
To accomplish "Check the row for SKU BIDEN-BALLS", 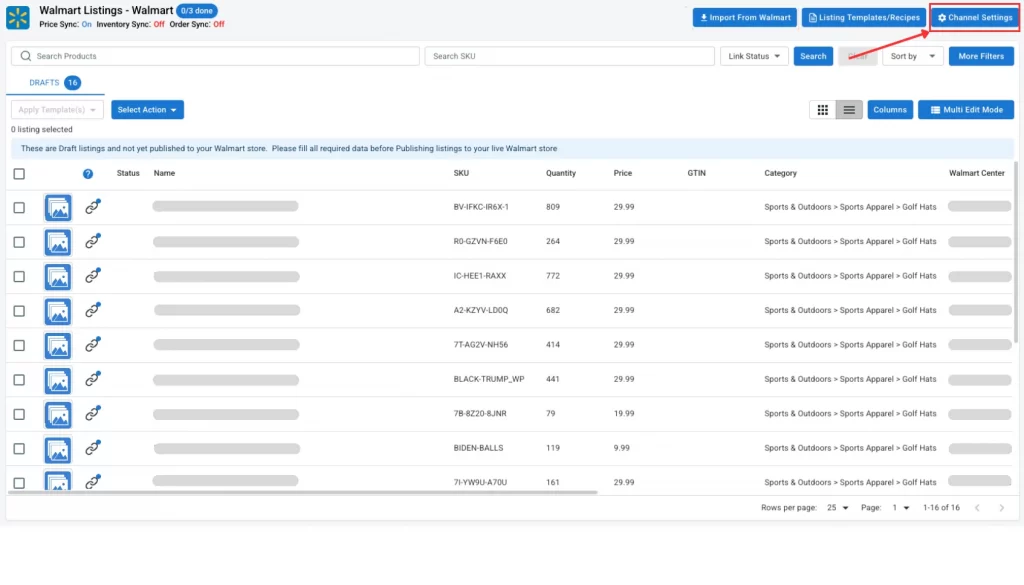I will point(19,449).
